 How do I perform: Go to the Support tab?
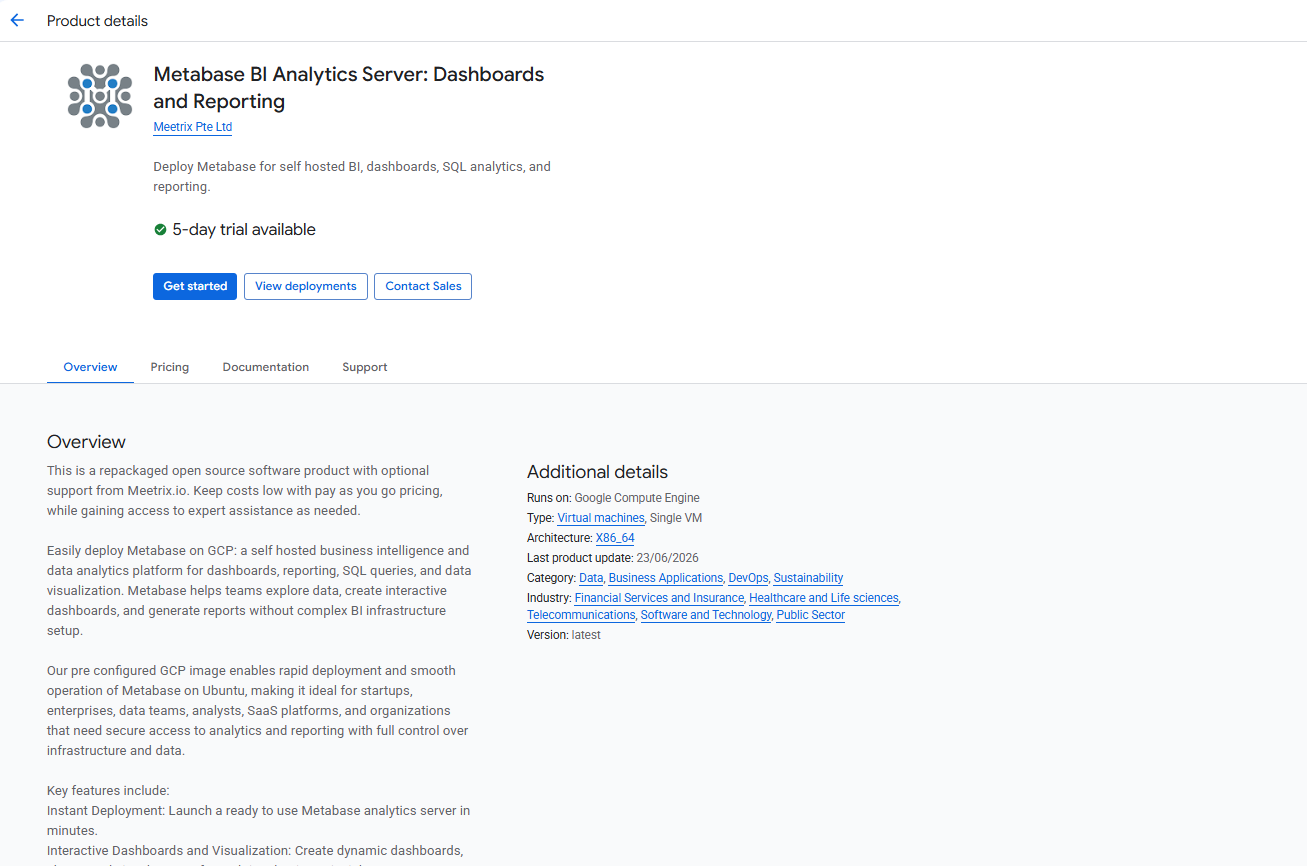click(365, 367)
